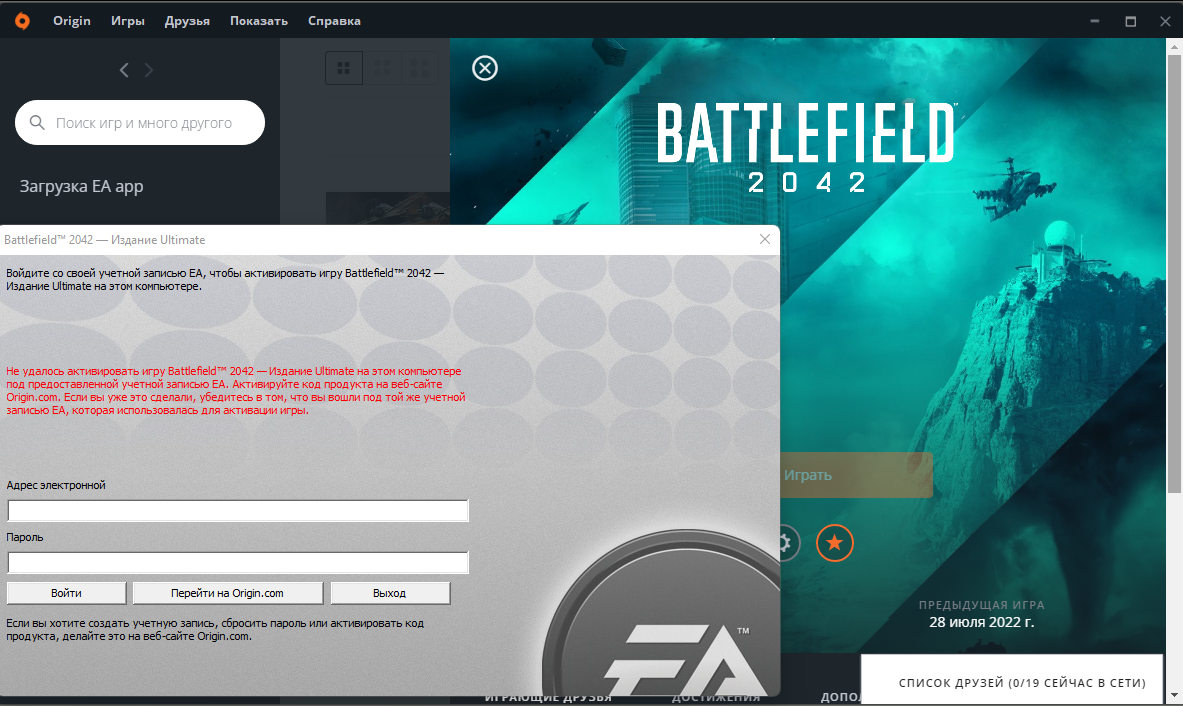Screen dimensions: 1183x706
Task: Toggle the favorite star icon
Action: point(834,542)
